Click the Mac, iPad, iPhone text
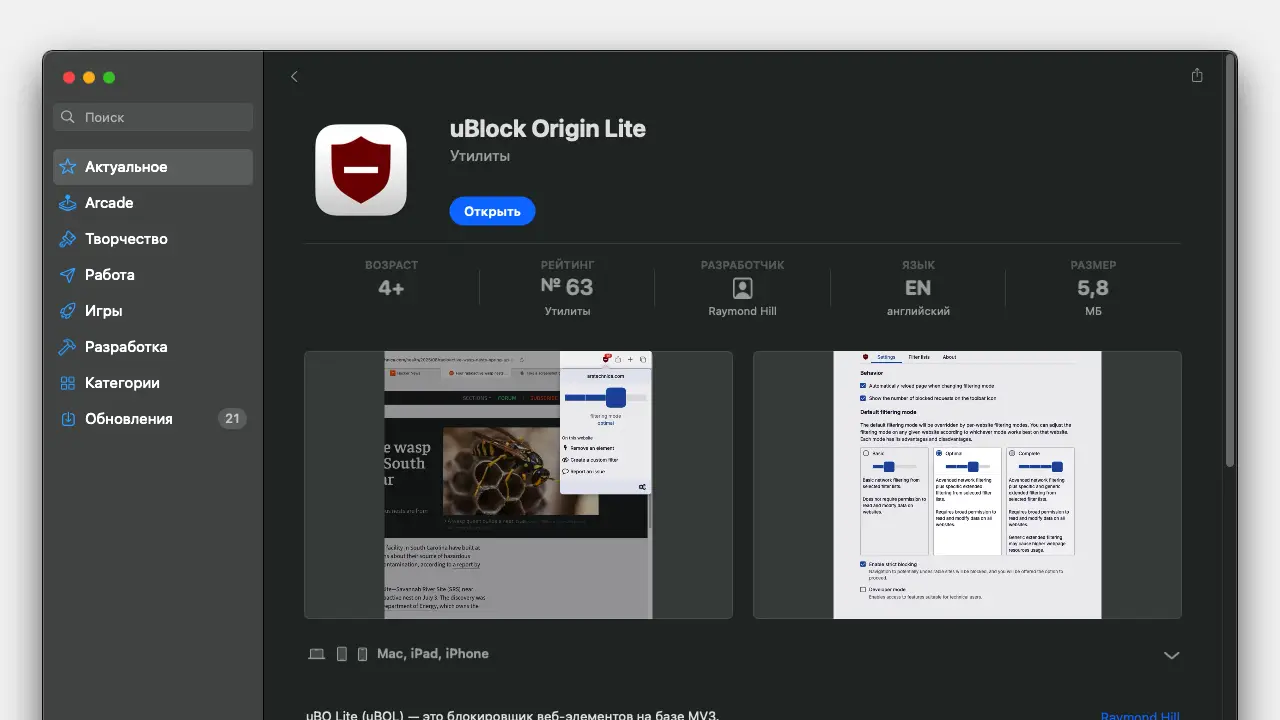The height and width of the screenshot is (720, 1280). [x=433, y=654]
